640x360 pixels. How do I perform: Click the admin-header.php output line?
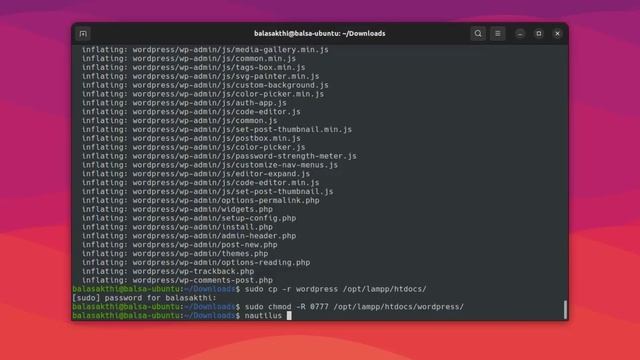189,236
